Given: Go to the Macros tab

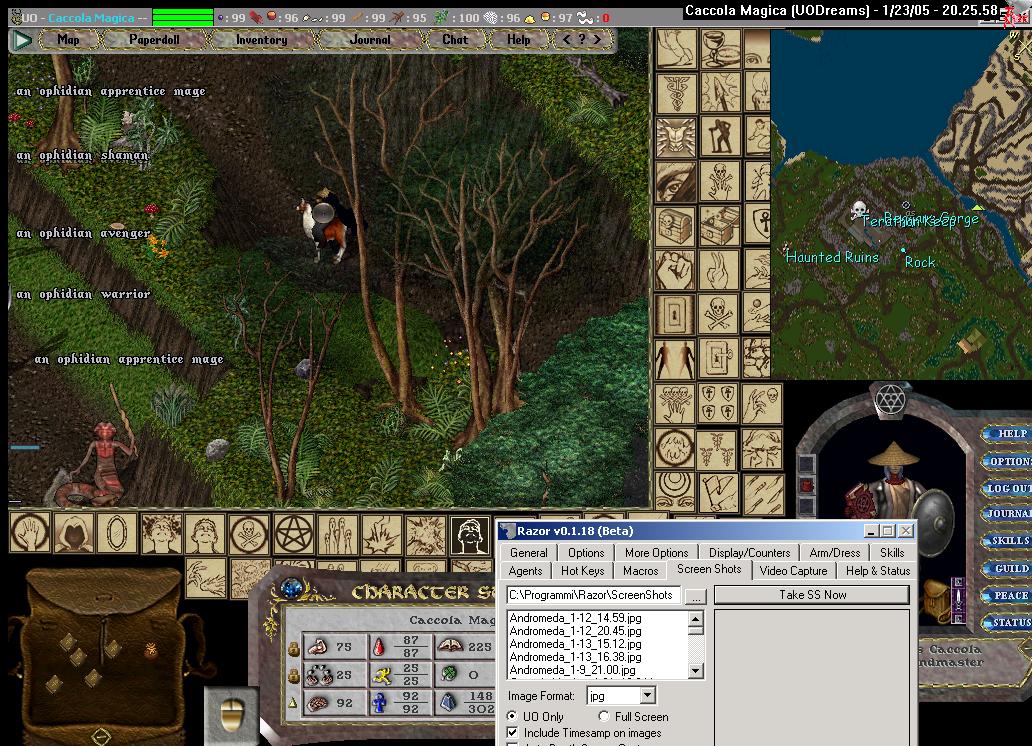Looking at the screenshot, I should (x=640, y=571).
